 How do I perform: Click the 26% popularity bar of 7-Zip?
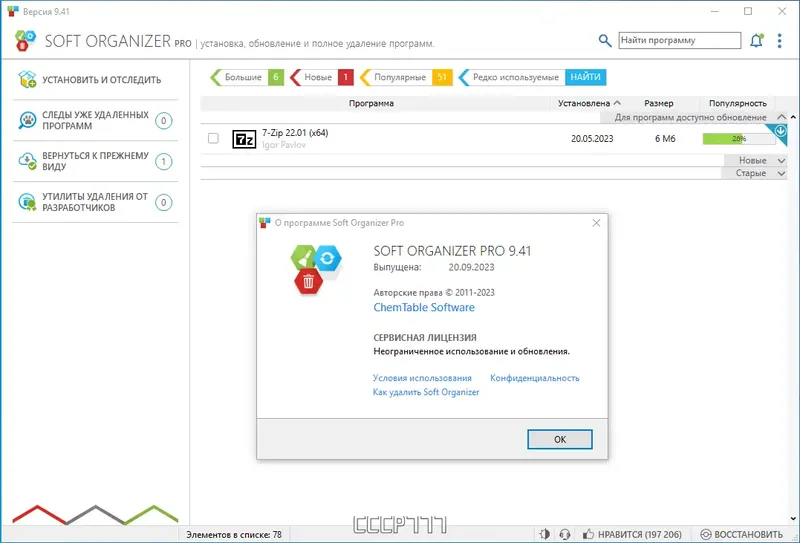point(738,138)
